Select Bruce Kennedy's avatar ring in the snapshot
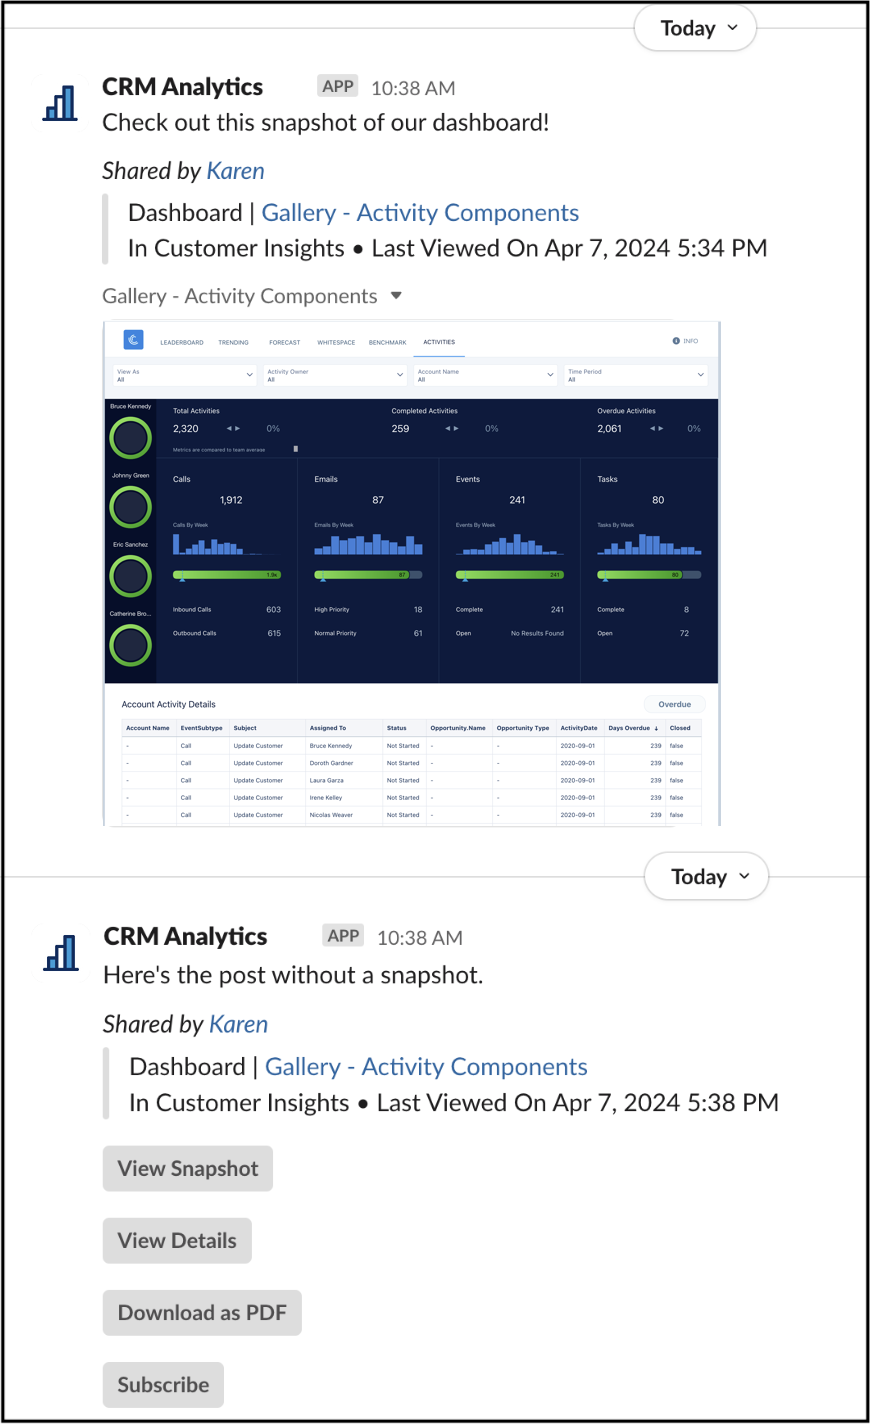Image resolution: width=870 pixels, height=1424 pixels. (130, 438)
